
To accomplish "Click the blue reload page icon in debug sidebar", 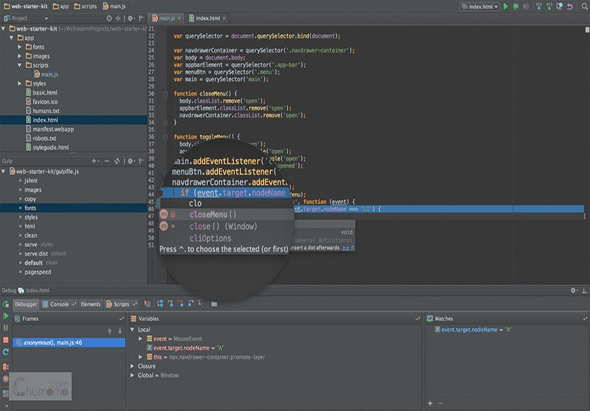I will click(x=6, y=352).
